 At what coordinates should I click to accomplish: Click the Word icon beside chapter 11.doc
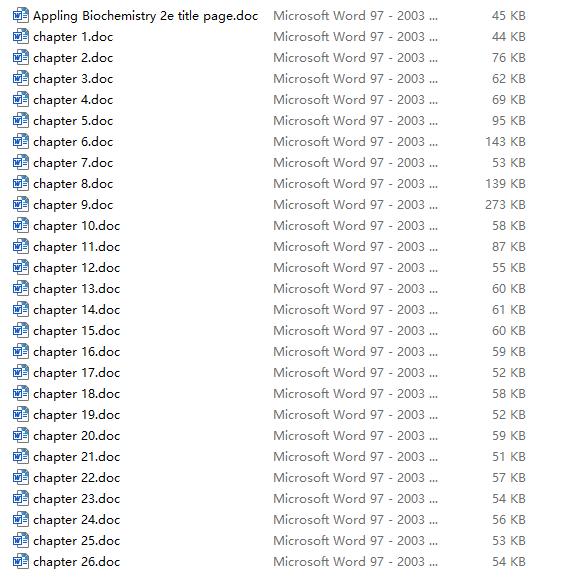(21, 246)
